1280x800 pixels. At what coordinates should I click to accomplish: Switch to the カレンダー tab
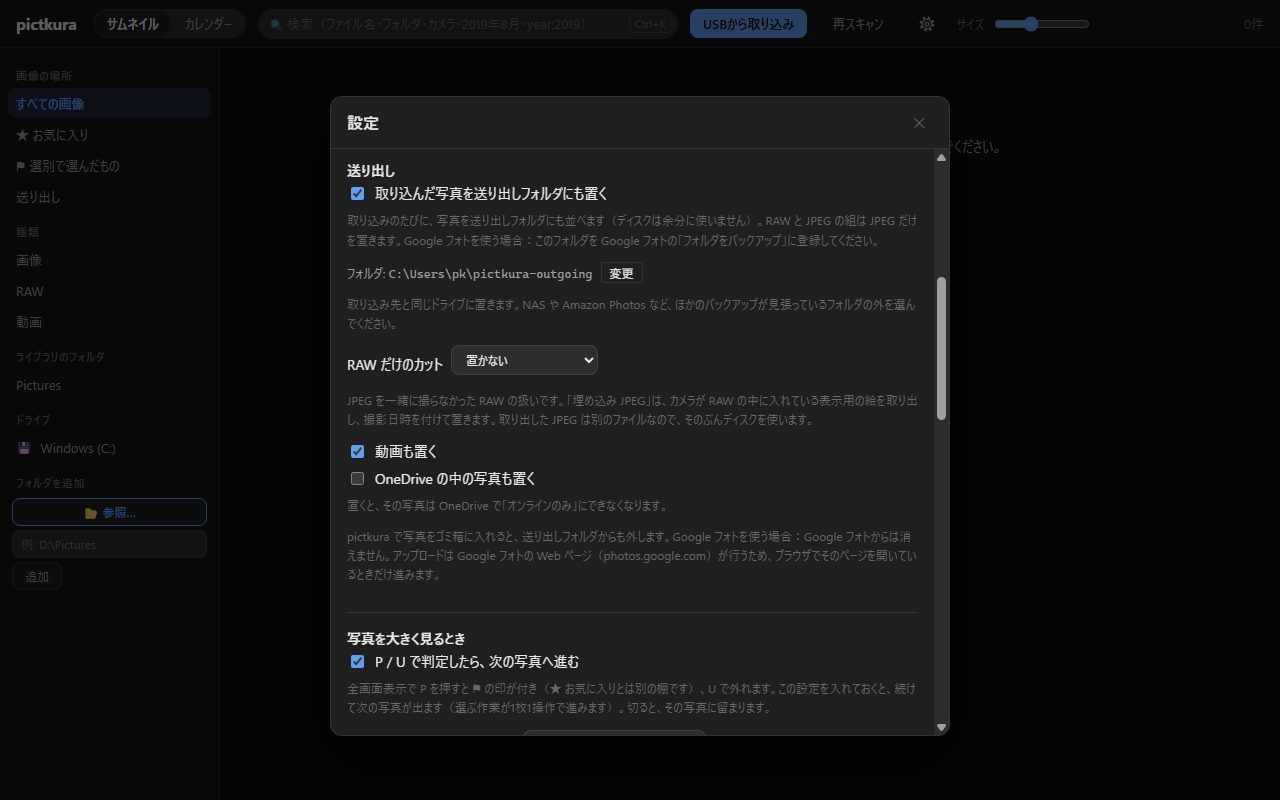[208, 24]
